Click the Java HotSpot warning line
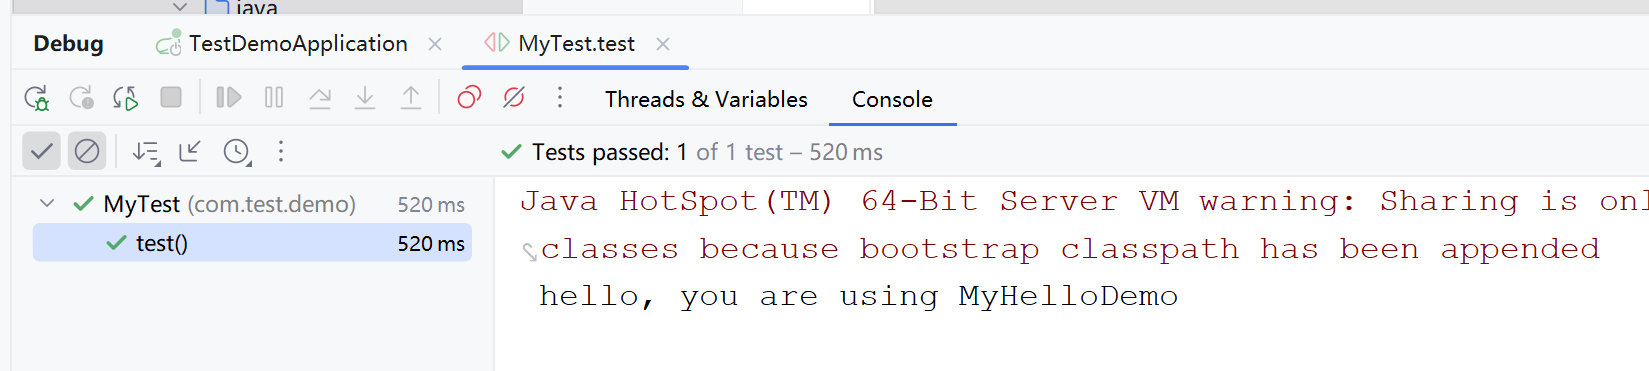 pos(1084,202)
